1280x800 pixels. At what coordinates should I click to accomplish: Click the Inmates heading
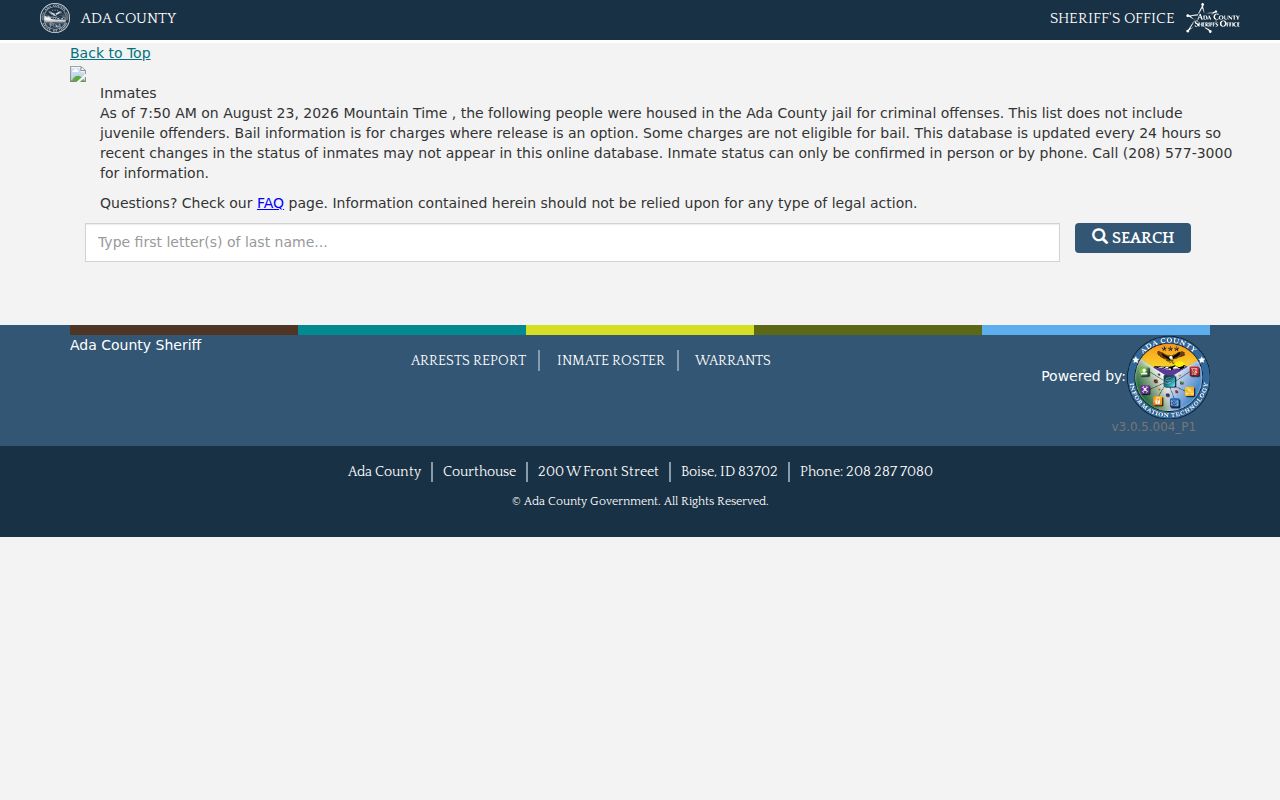(128, 93)
